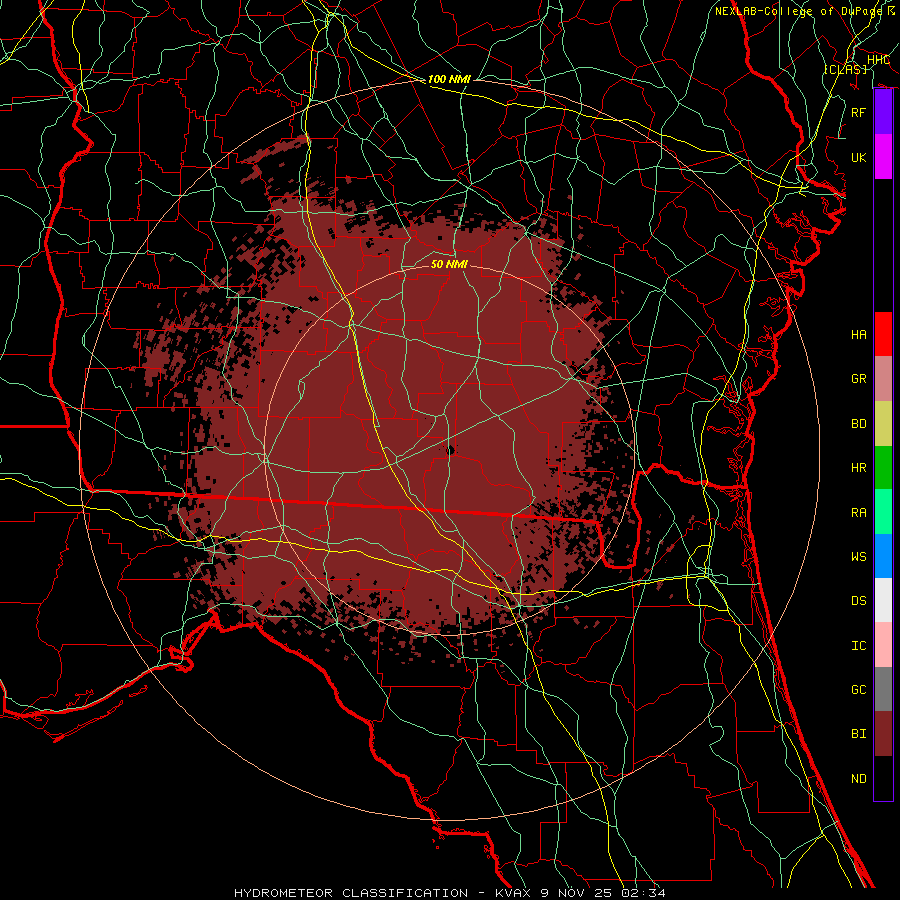900x900 pixels.
Task: Click the 'HA' legend label
Action: tap(858, 334)
